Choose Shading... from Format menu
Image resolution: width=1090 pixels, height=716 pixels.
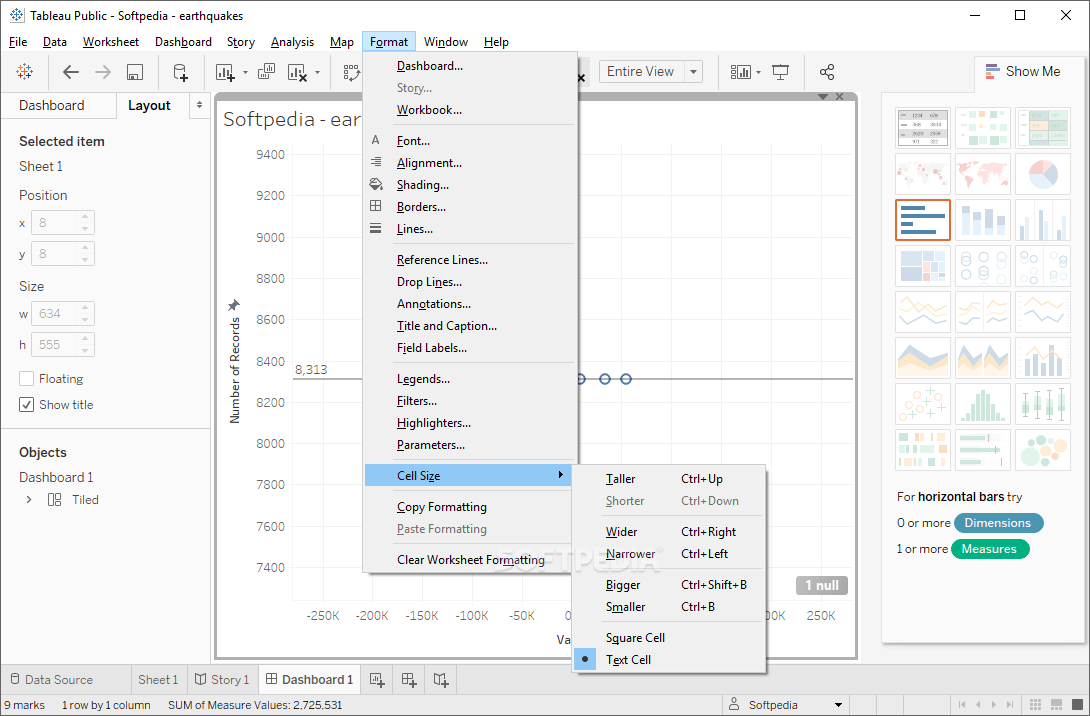point(423,185)
